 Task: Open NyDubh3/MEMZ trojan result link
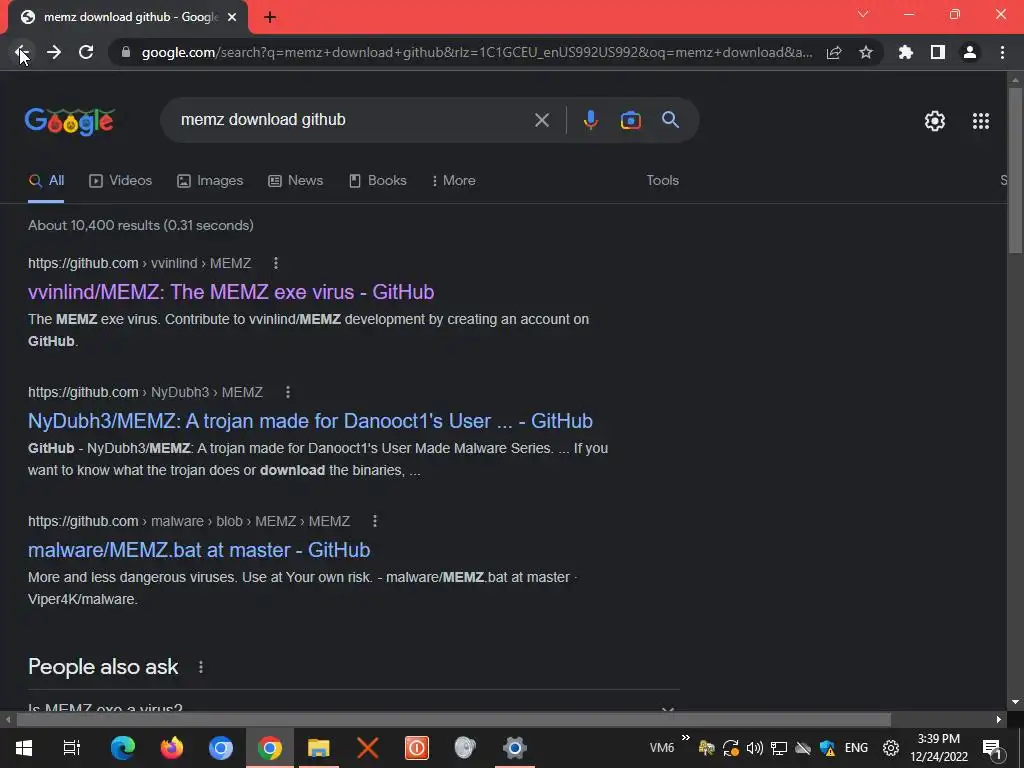pos(310,421)
